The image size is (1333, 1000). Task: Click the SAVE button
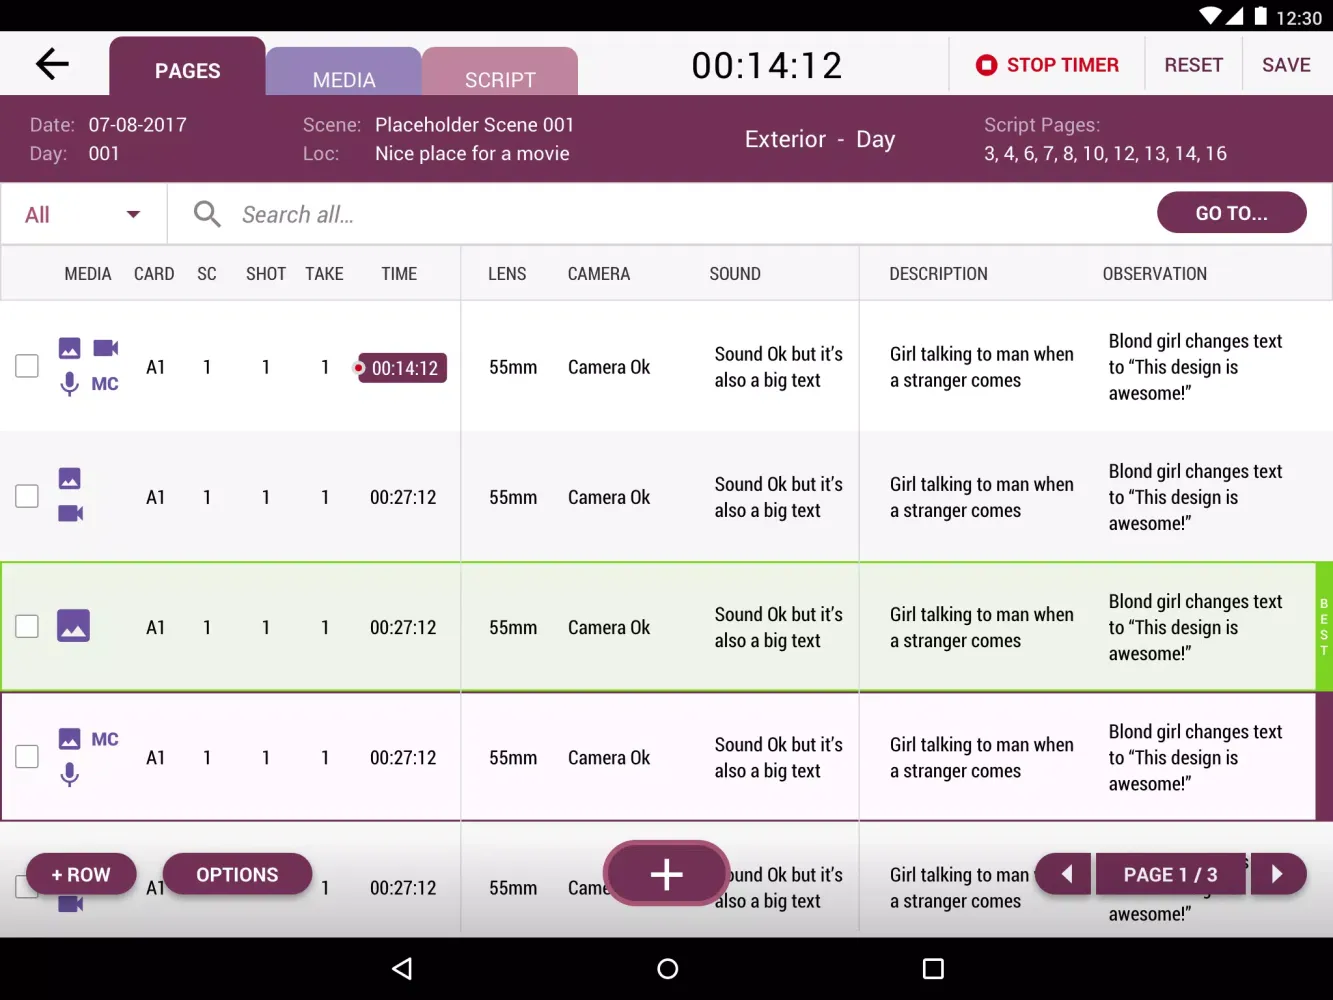(x=1286, y=65)
